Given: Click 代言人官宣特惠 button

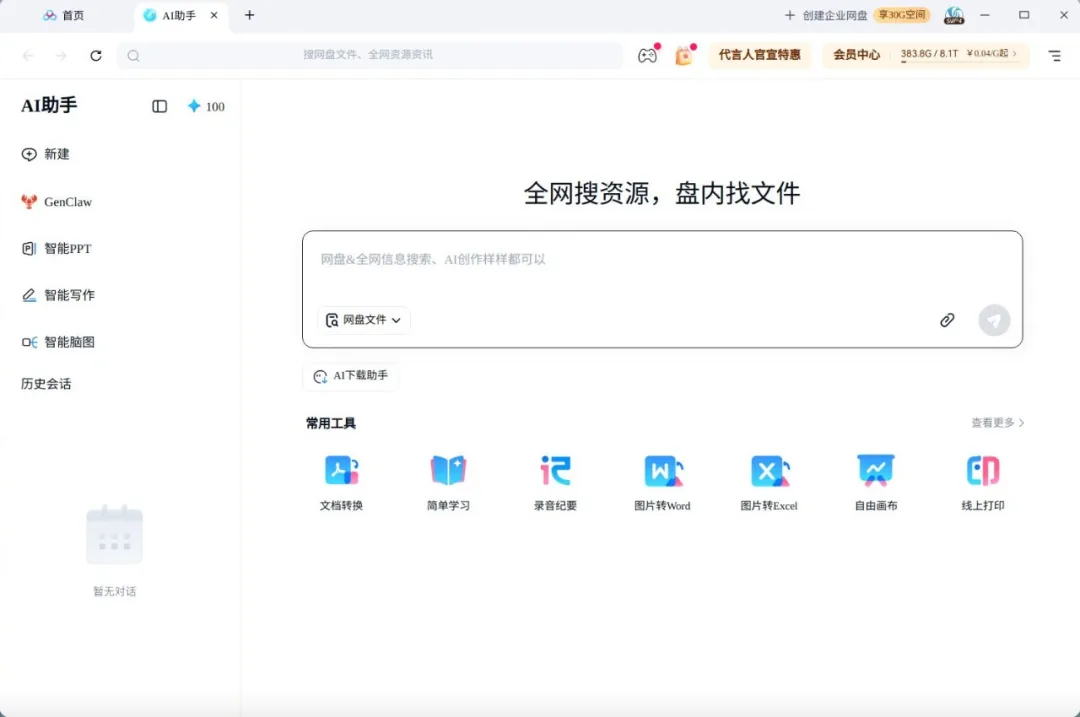Looking at the screenshot, I should click(760, 55).
